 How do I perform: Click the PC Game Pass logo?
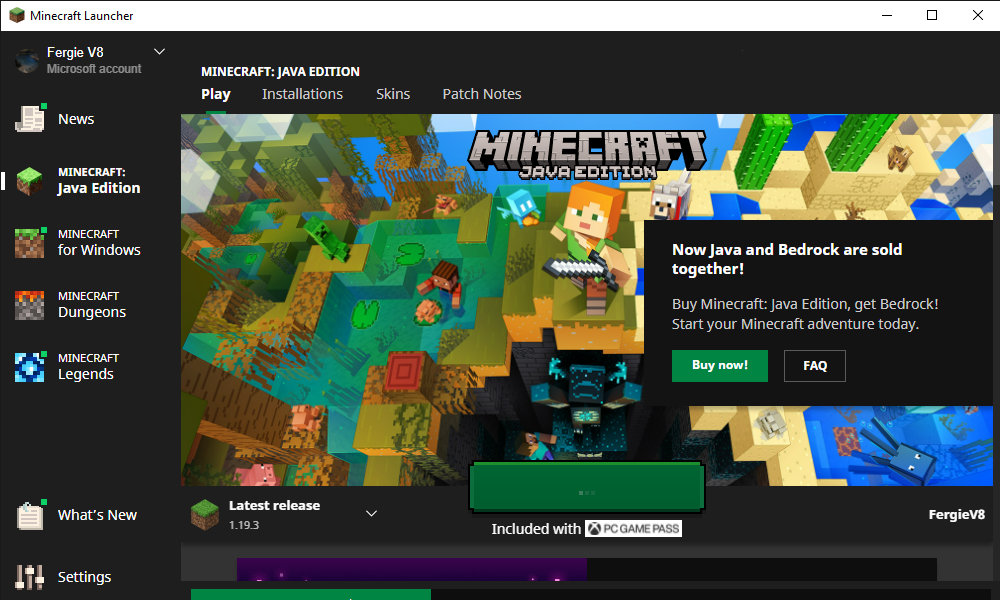tap(633, 529)
